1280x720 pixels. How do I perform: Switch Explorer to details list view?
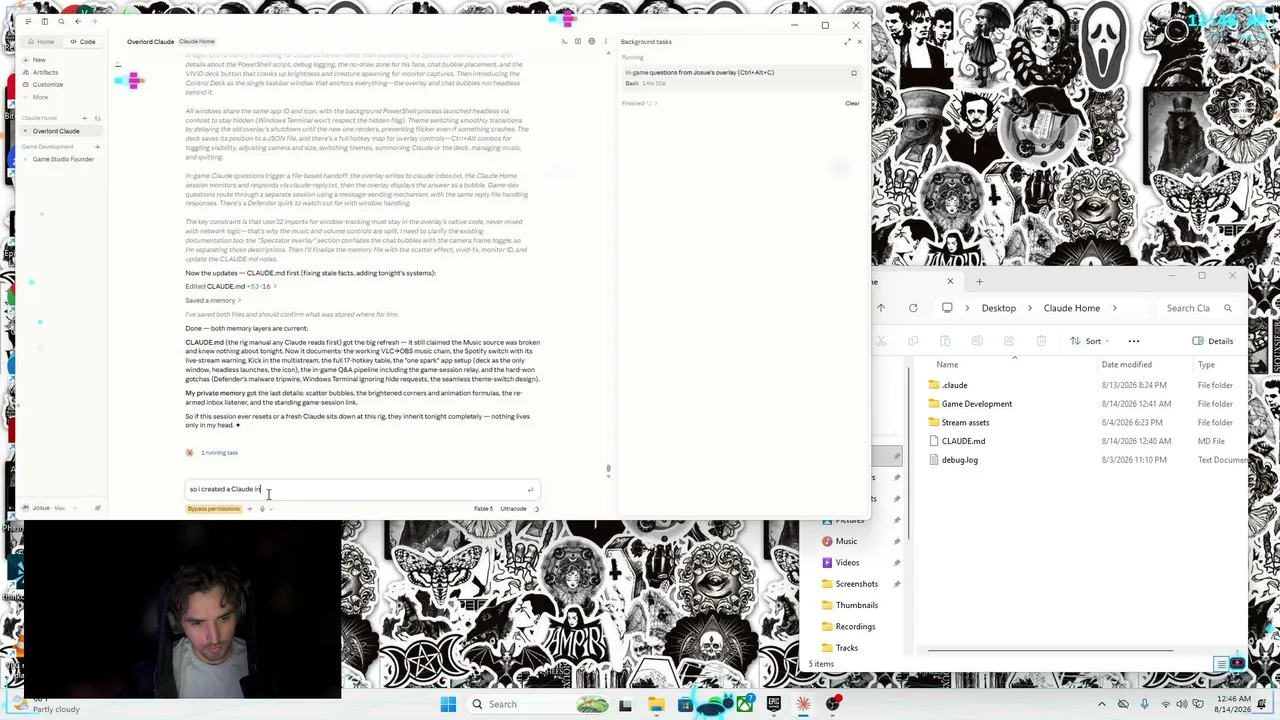[x=1221, y=664]
